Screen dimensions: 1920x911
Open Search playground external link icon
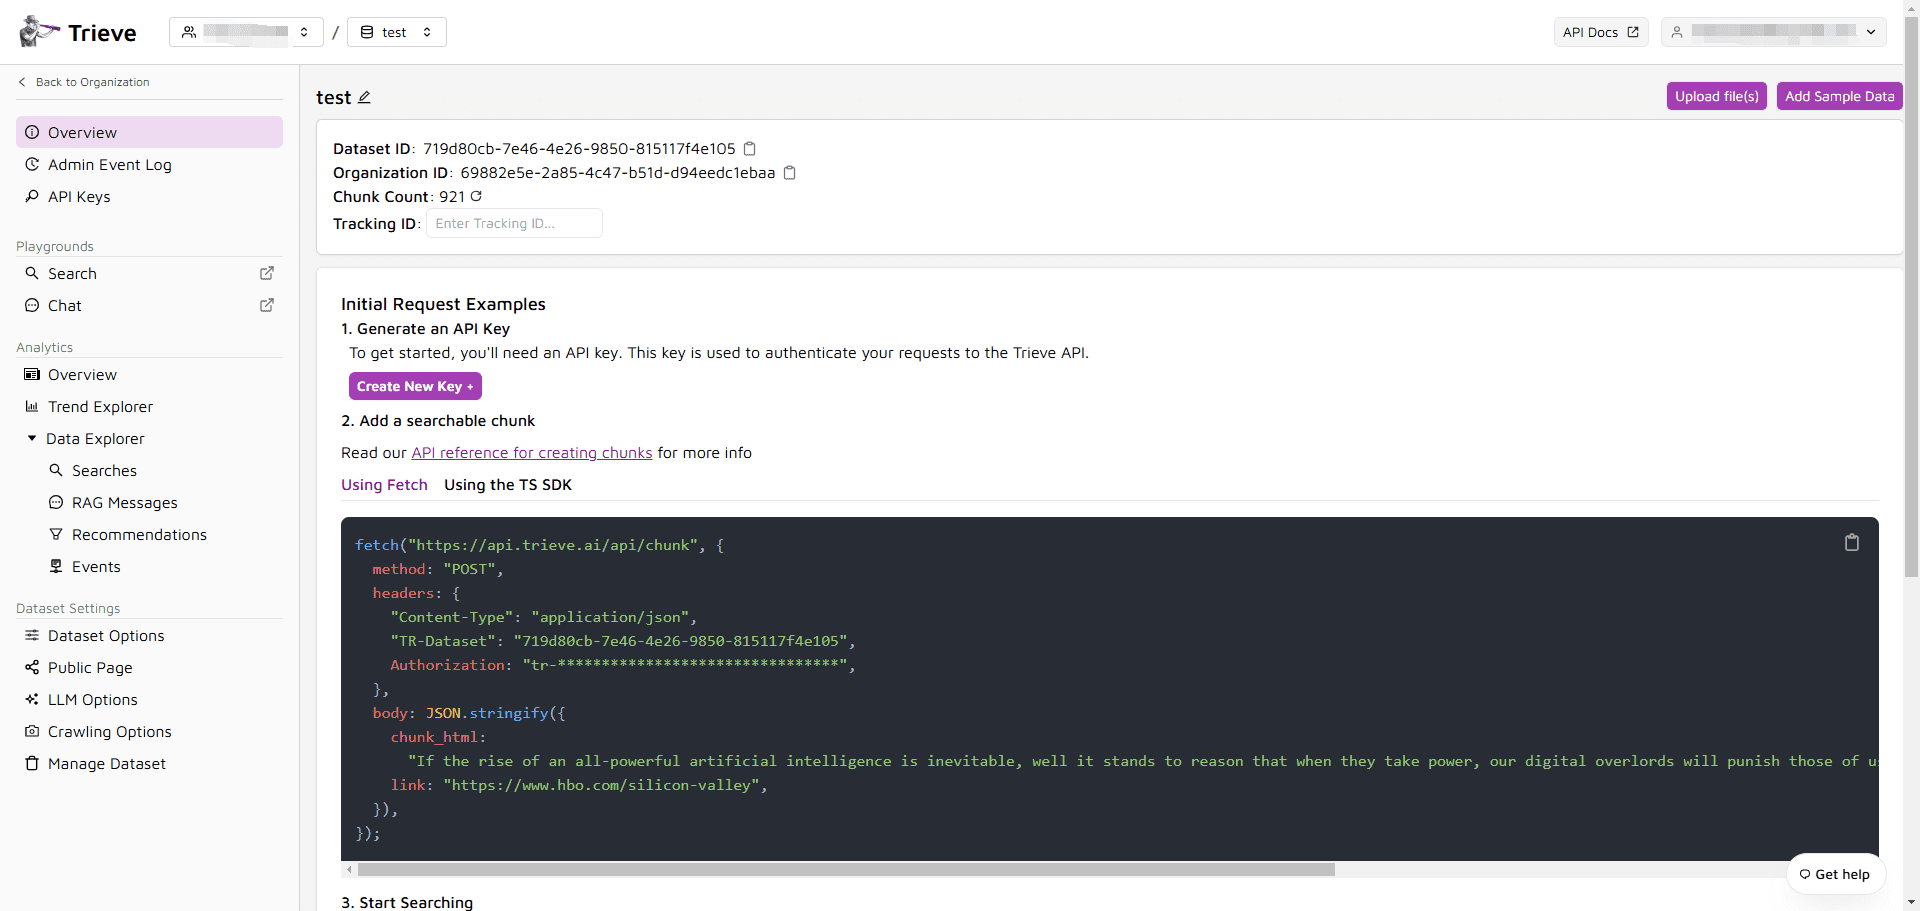267,273
